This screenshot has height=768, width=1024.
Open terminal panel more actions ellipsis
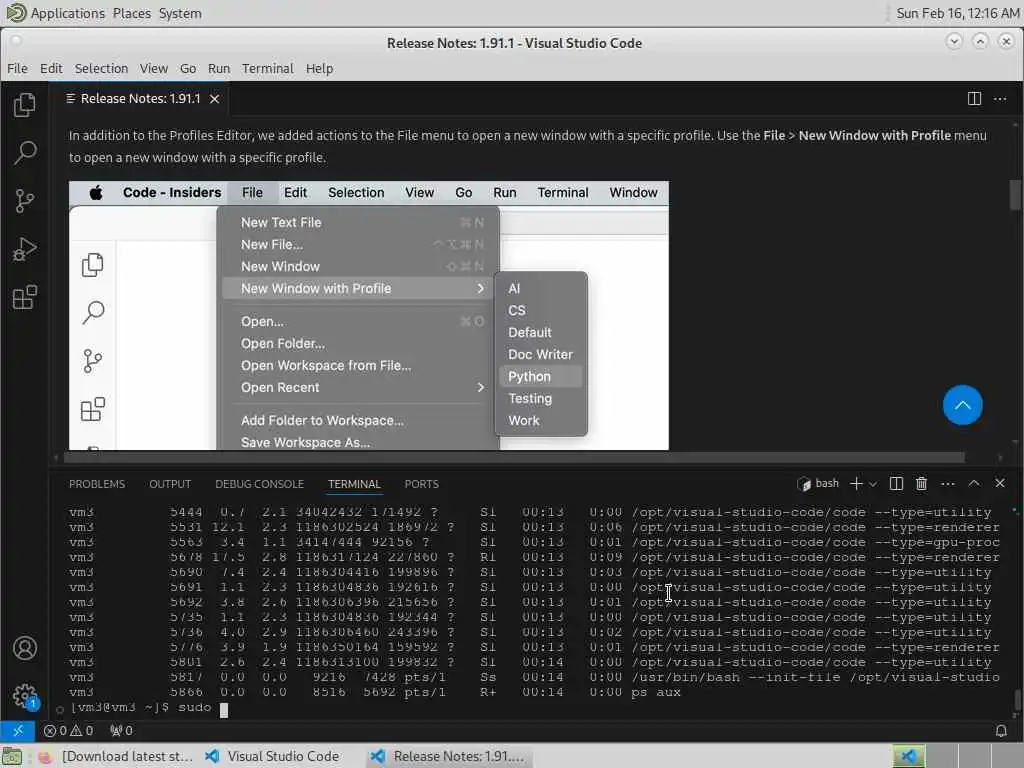click(948, 483)
